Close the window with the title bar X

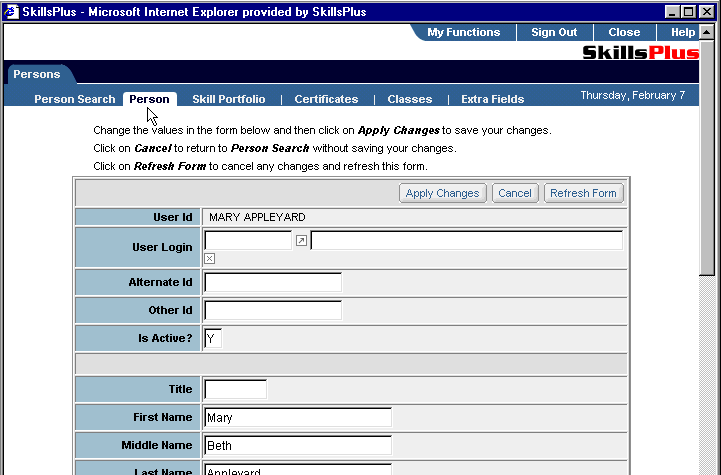click(707, 11)
